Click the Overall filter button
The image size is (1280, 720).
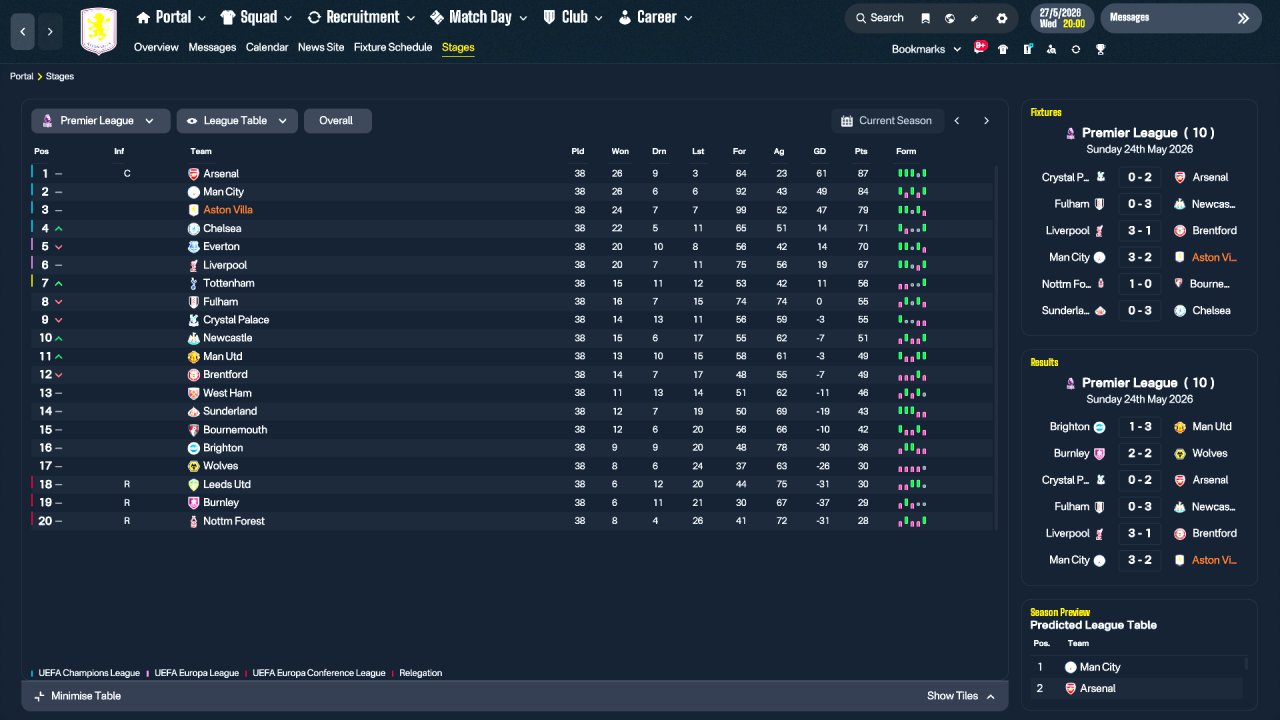click(337, 121)
